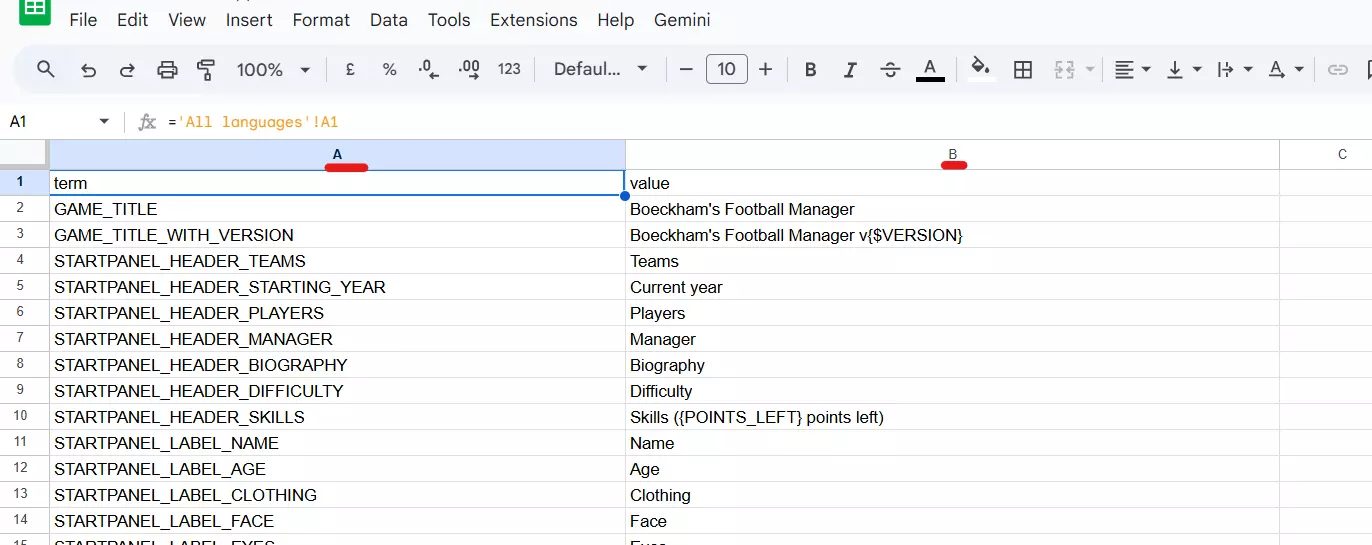This screenshot has width=1372, height=545.
Task: Select the Face value cell
Action: 952,521
